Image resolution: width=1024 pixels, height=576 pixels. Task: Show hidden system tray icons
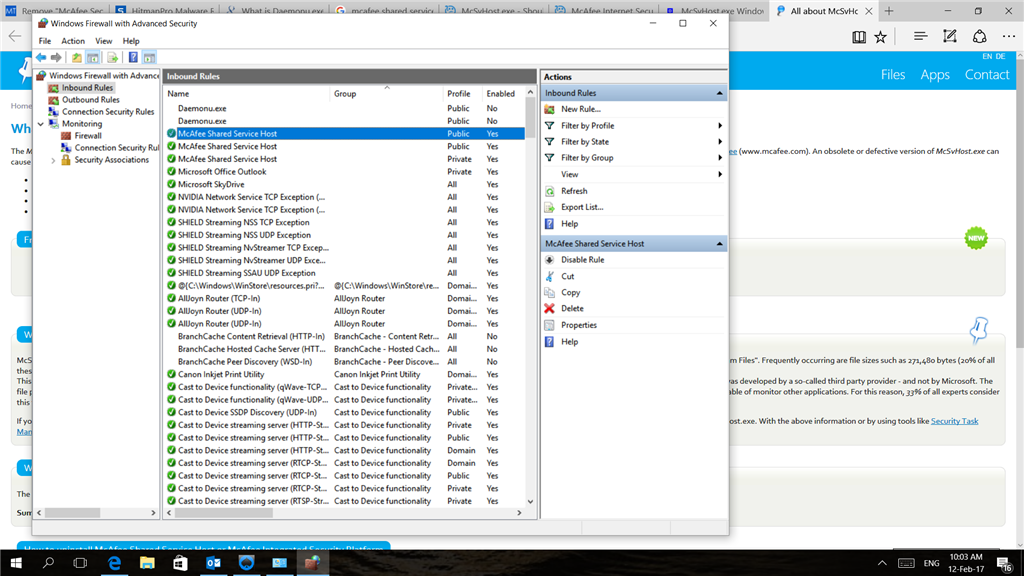tap(882, 562)
